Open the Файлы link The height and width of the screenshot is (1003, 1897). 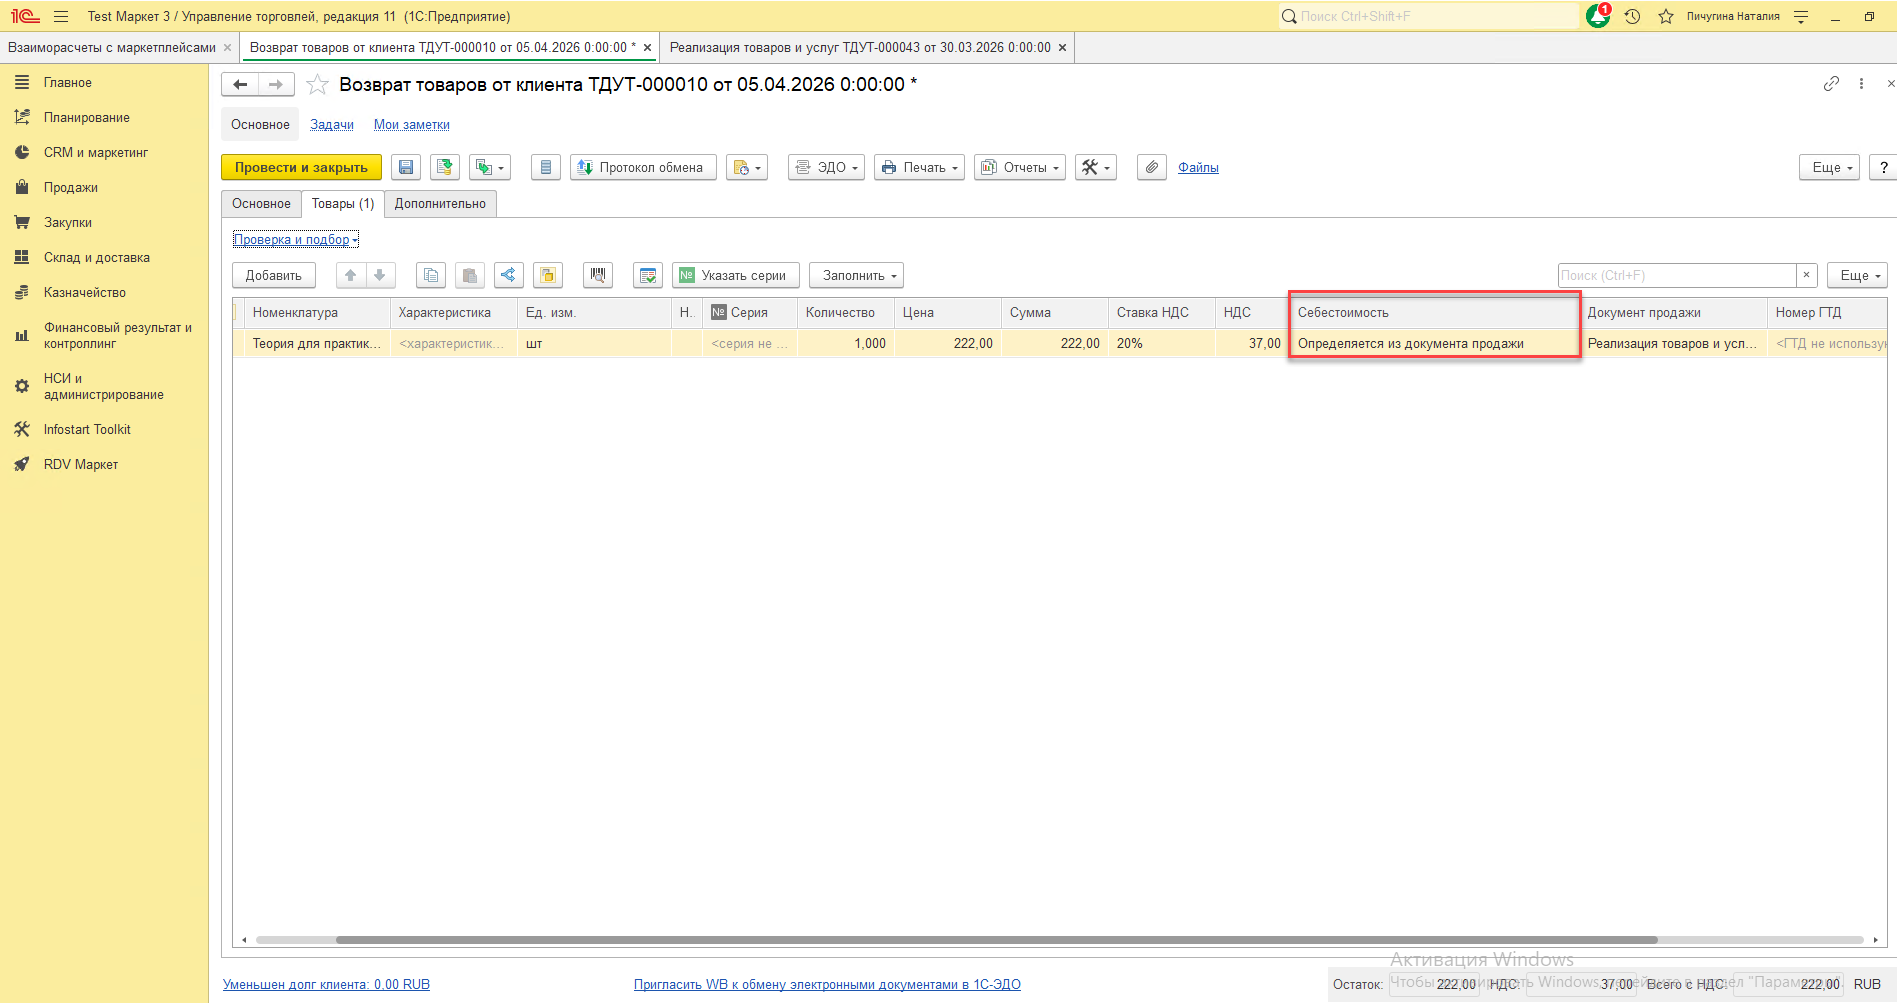click(x=1198, y=168)
